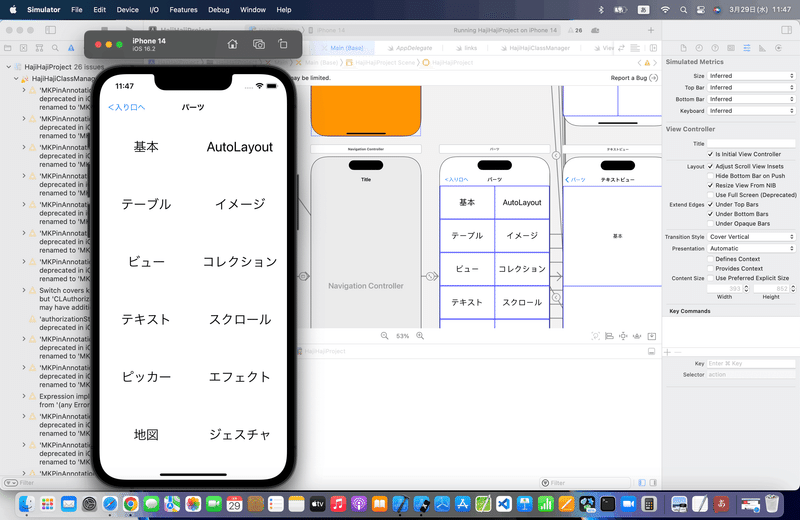This screenshot has width=800, height=520.
Task: Open the Top Bar dropdown
Action: pos(751,87)
